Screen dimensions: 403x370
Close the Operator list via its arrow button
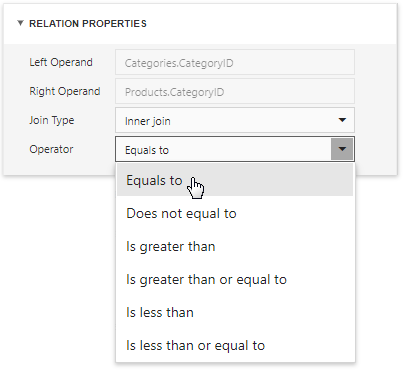pos(342,149)
